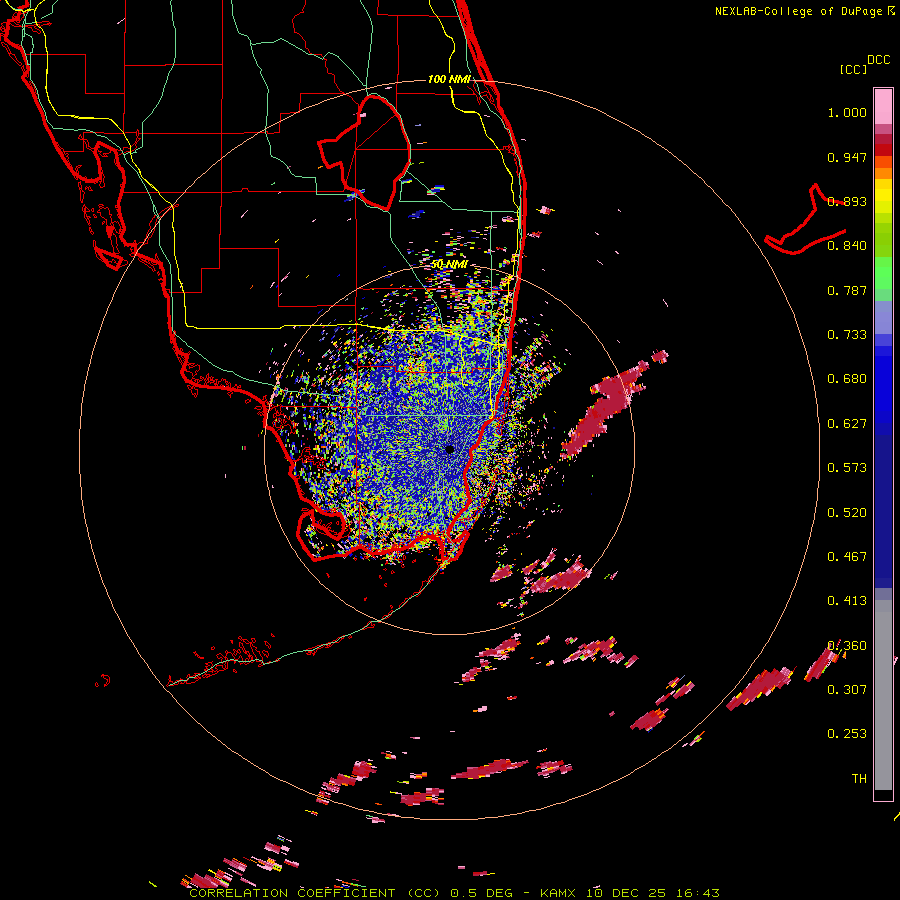The image size is (900, 900).
Task: Select the KAMX station identifier in caption
Action: (558, 893)
